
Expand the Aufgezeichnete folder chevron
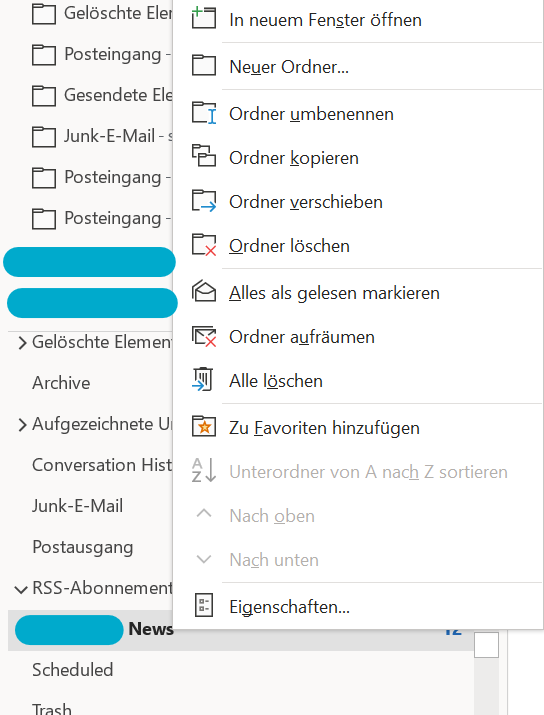22,425
